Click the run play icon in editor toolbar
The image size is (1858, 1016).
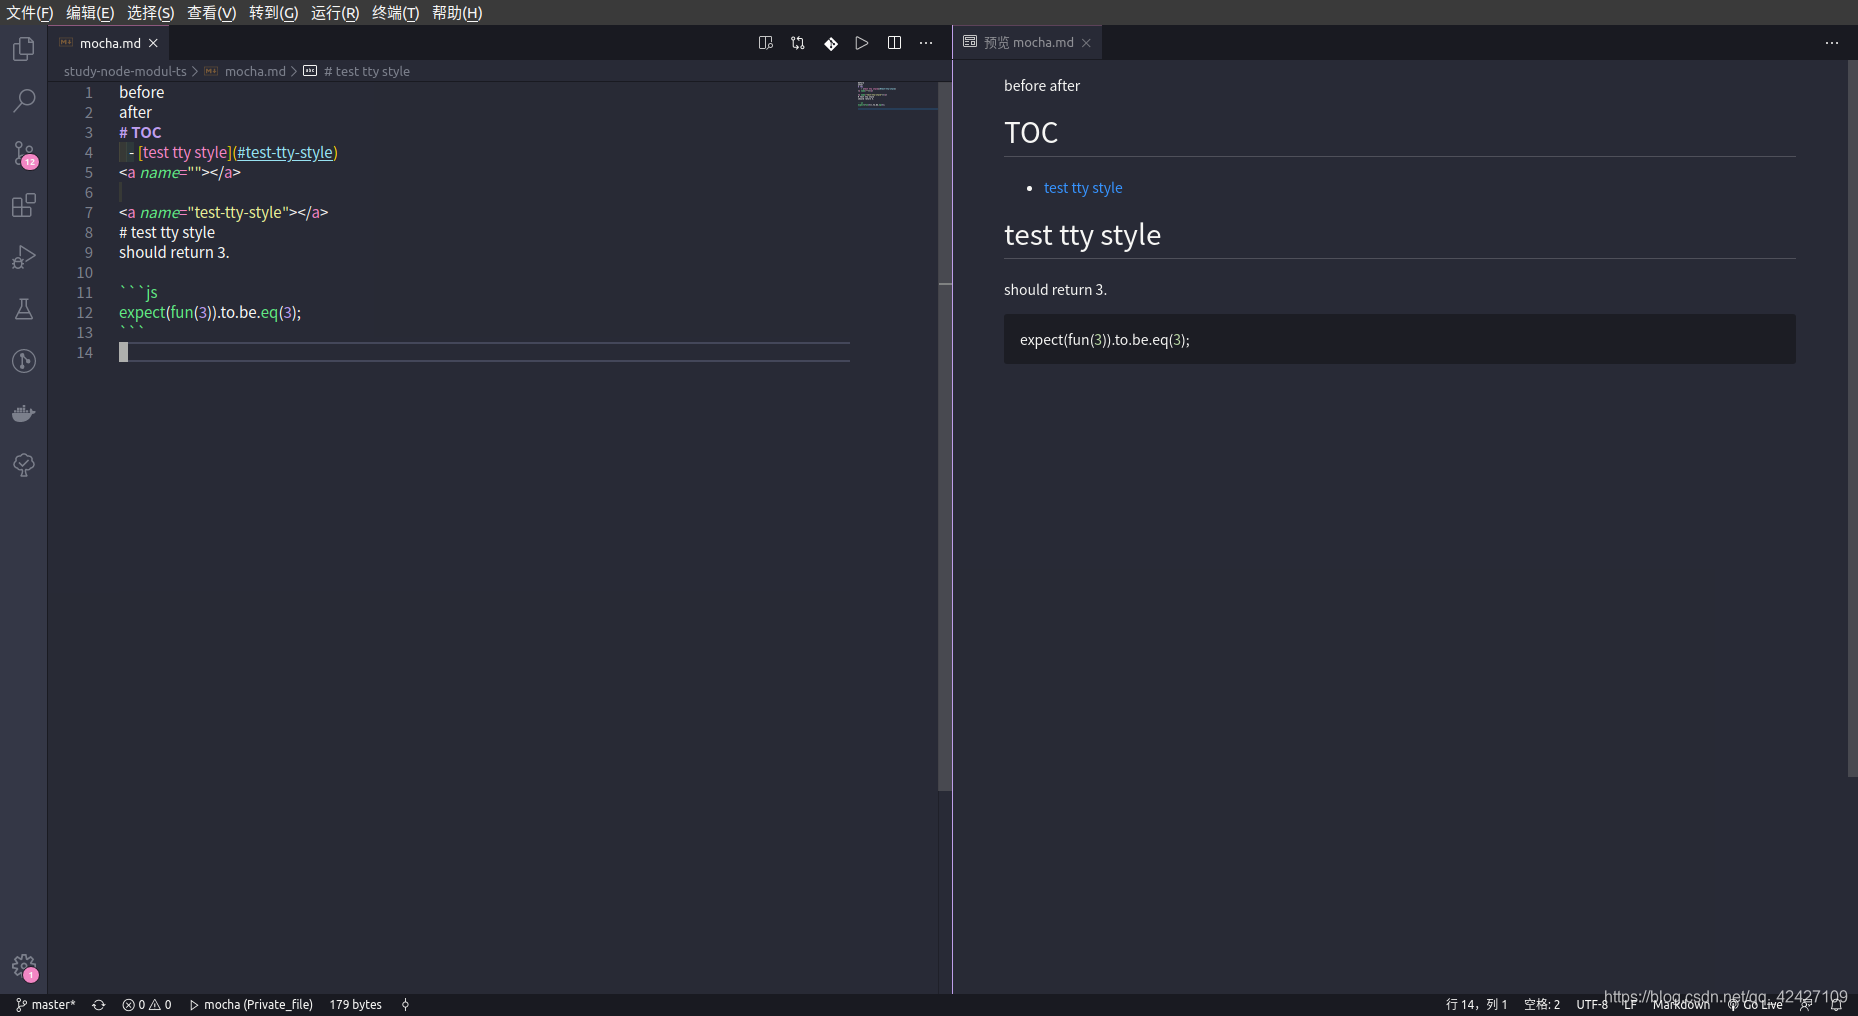[862, 43]
